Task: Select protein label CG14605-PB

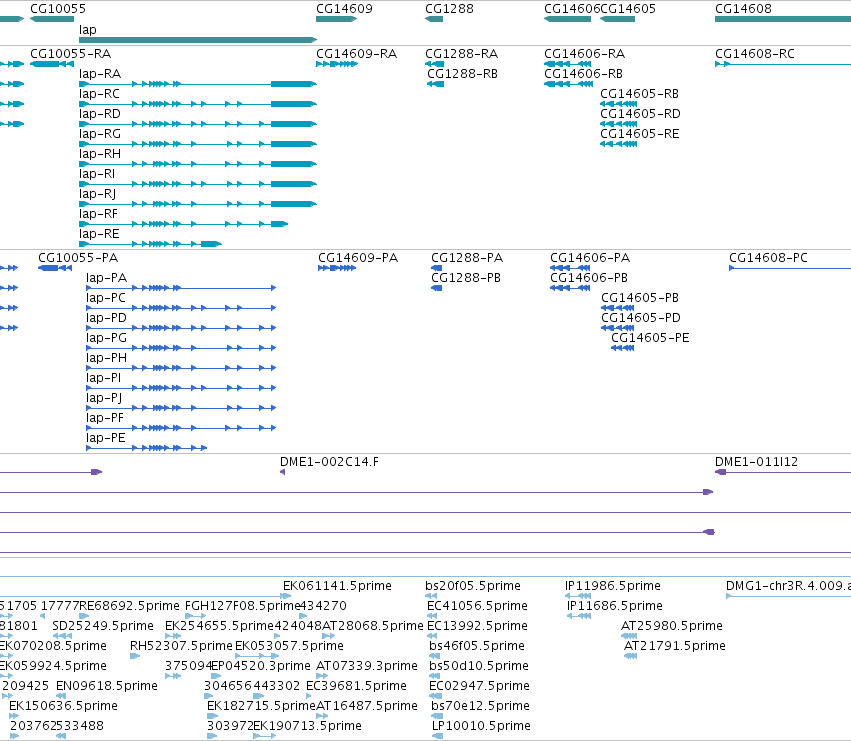Action: [640, 298]
